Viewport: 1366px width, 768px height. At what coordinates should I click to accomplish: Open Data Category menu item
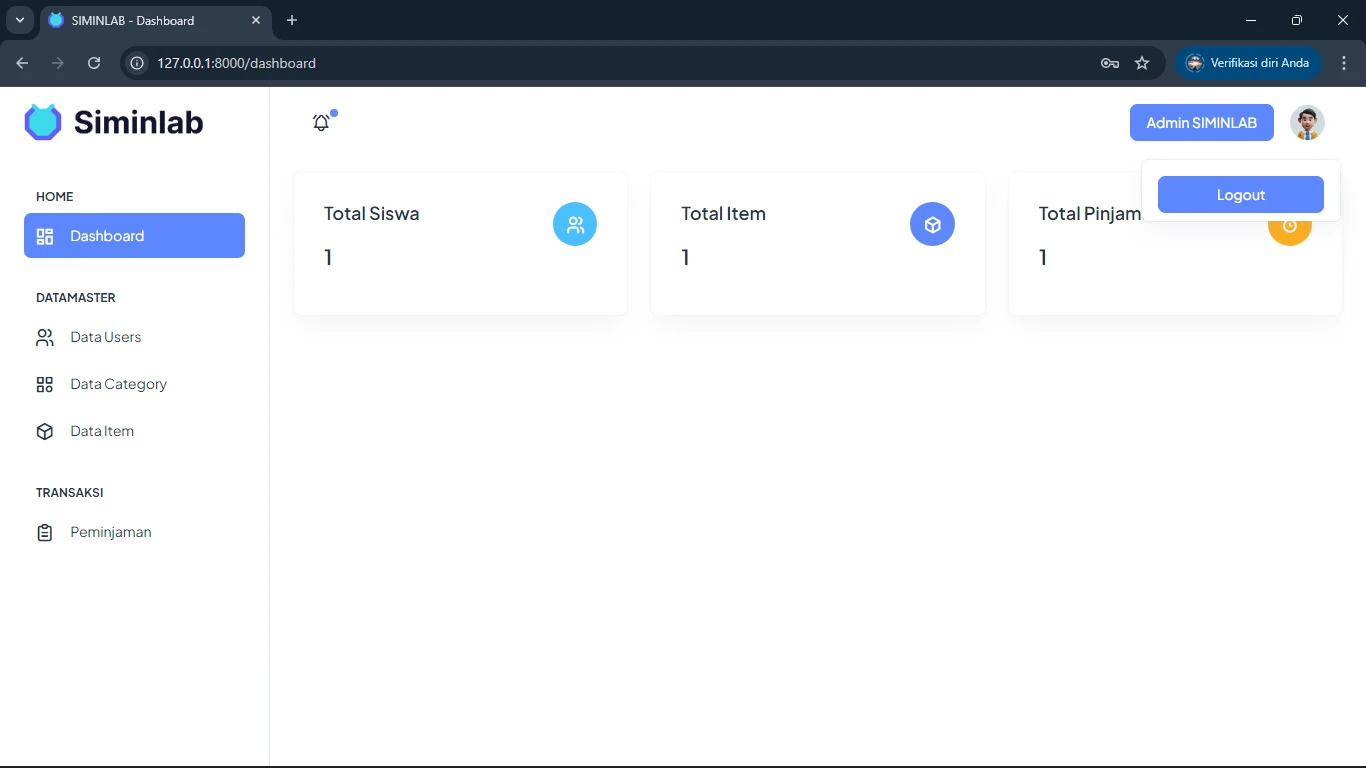(118, 384)
